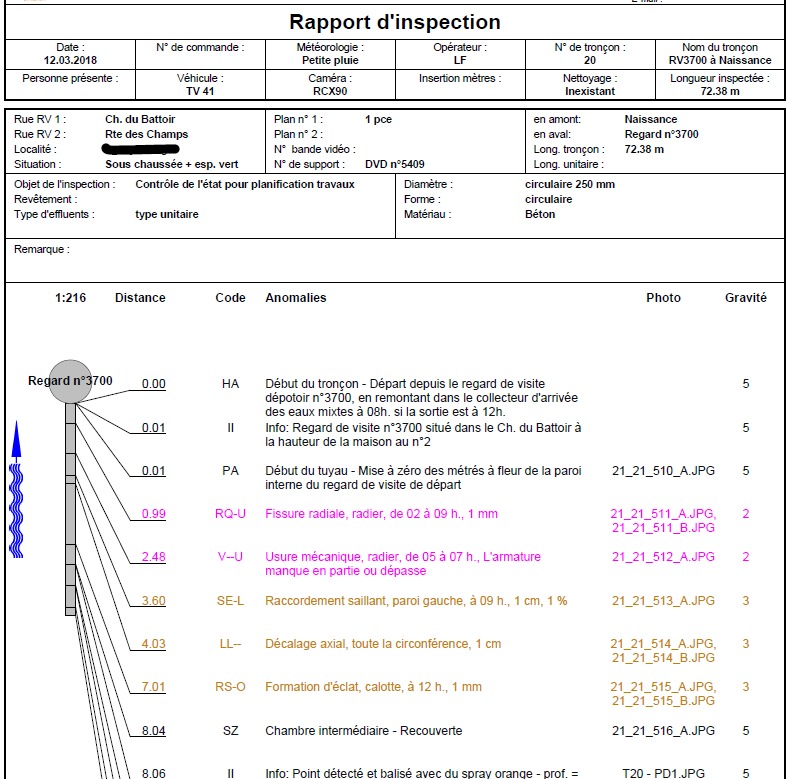The width and height of the screenshot is (787, 779).
Task: Click distance 2.48 entry
Action: (154, 557)
